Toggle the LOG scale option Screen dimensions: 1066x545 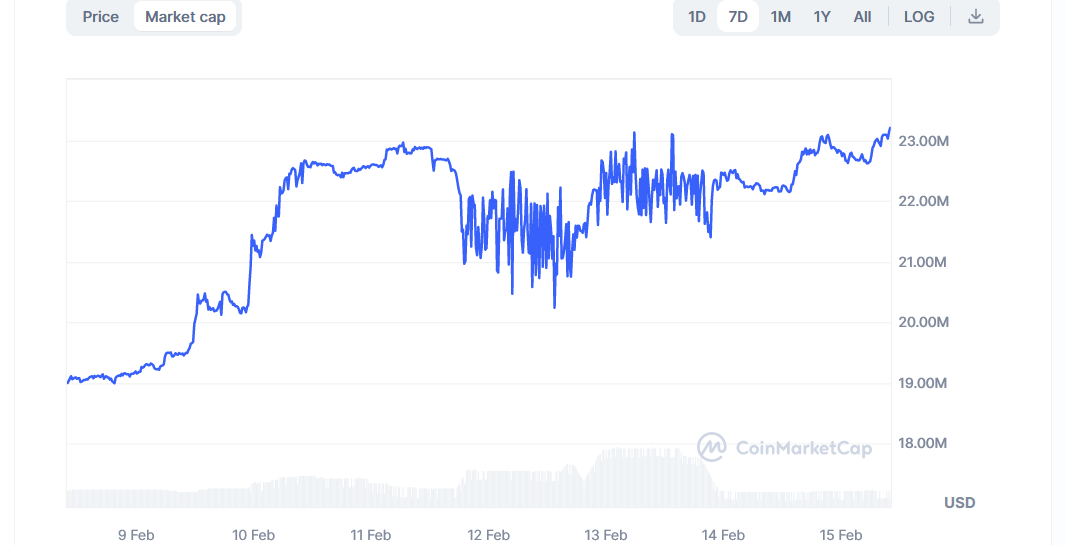(x=919, y=17)
